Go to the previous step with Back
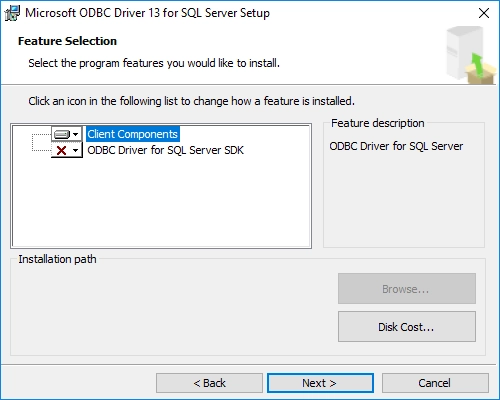The image size is (500, 400). [209, 383]
